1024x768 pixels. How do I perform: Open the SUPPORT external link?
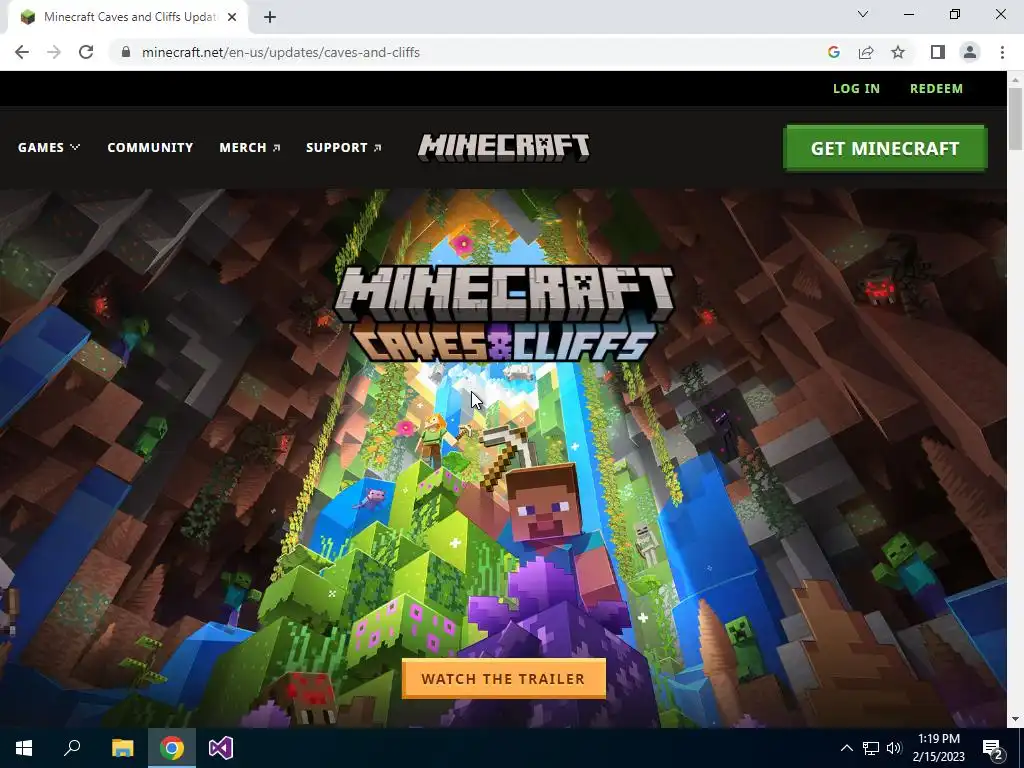coord(344,148)
